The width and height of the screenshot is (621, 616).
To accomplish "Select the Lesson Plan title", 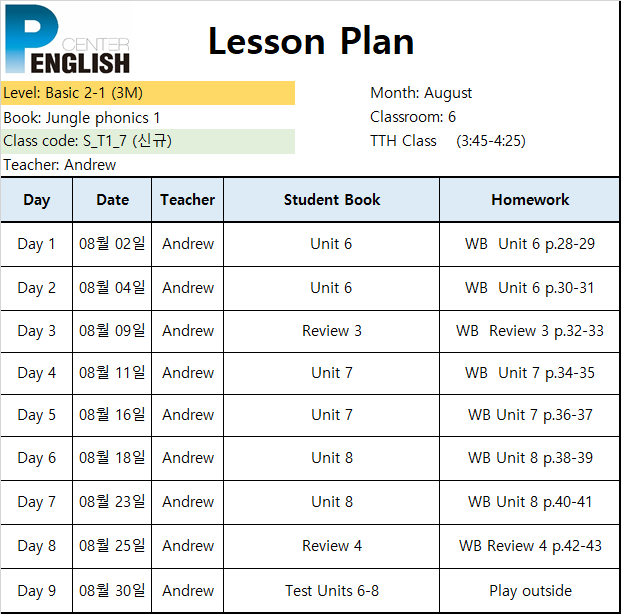I will (311, 41).
